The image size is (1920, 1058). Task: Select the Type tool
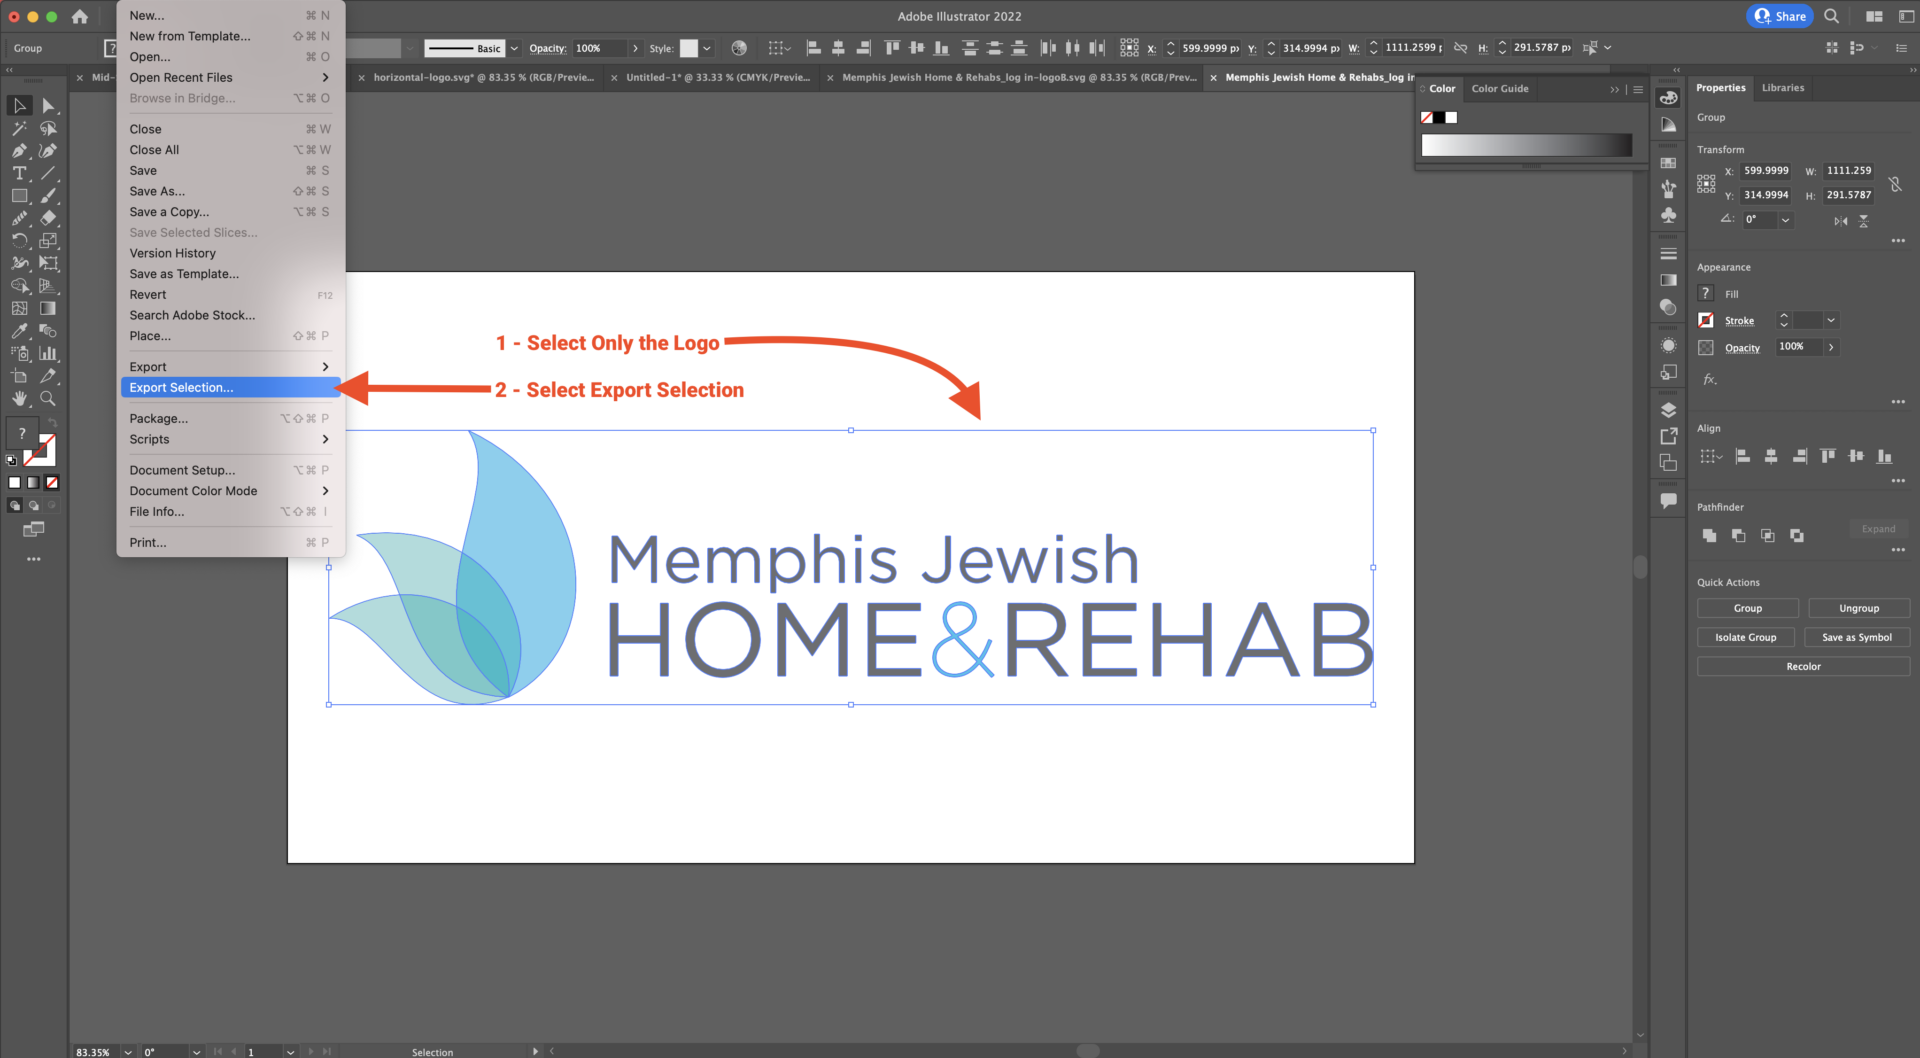click(x=19, y=173)
